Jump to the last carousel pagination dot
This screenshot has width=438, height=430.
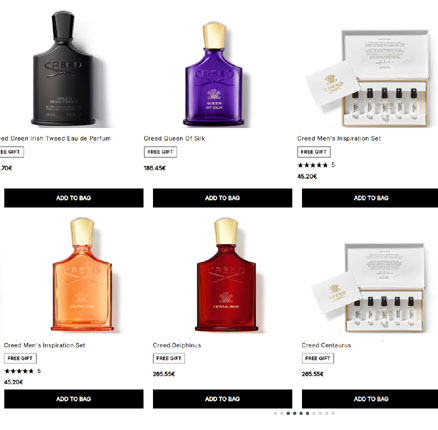pos(333,413)
